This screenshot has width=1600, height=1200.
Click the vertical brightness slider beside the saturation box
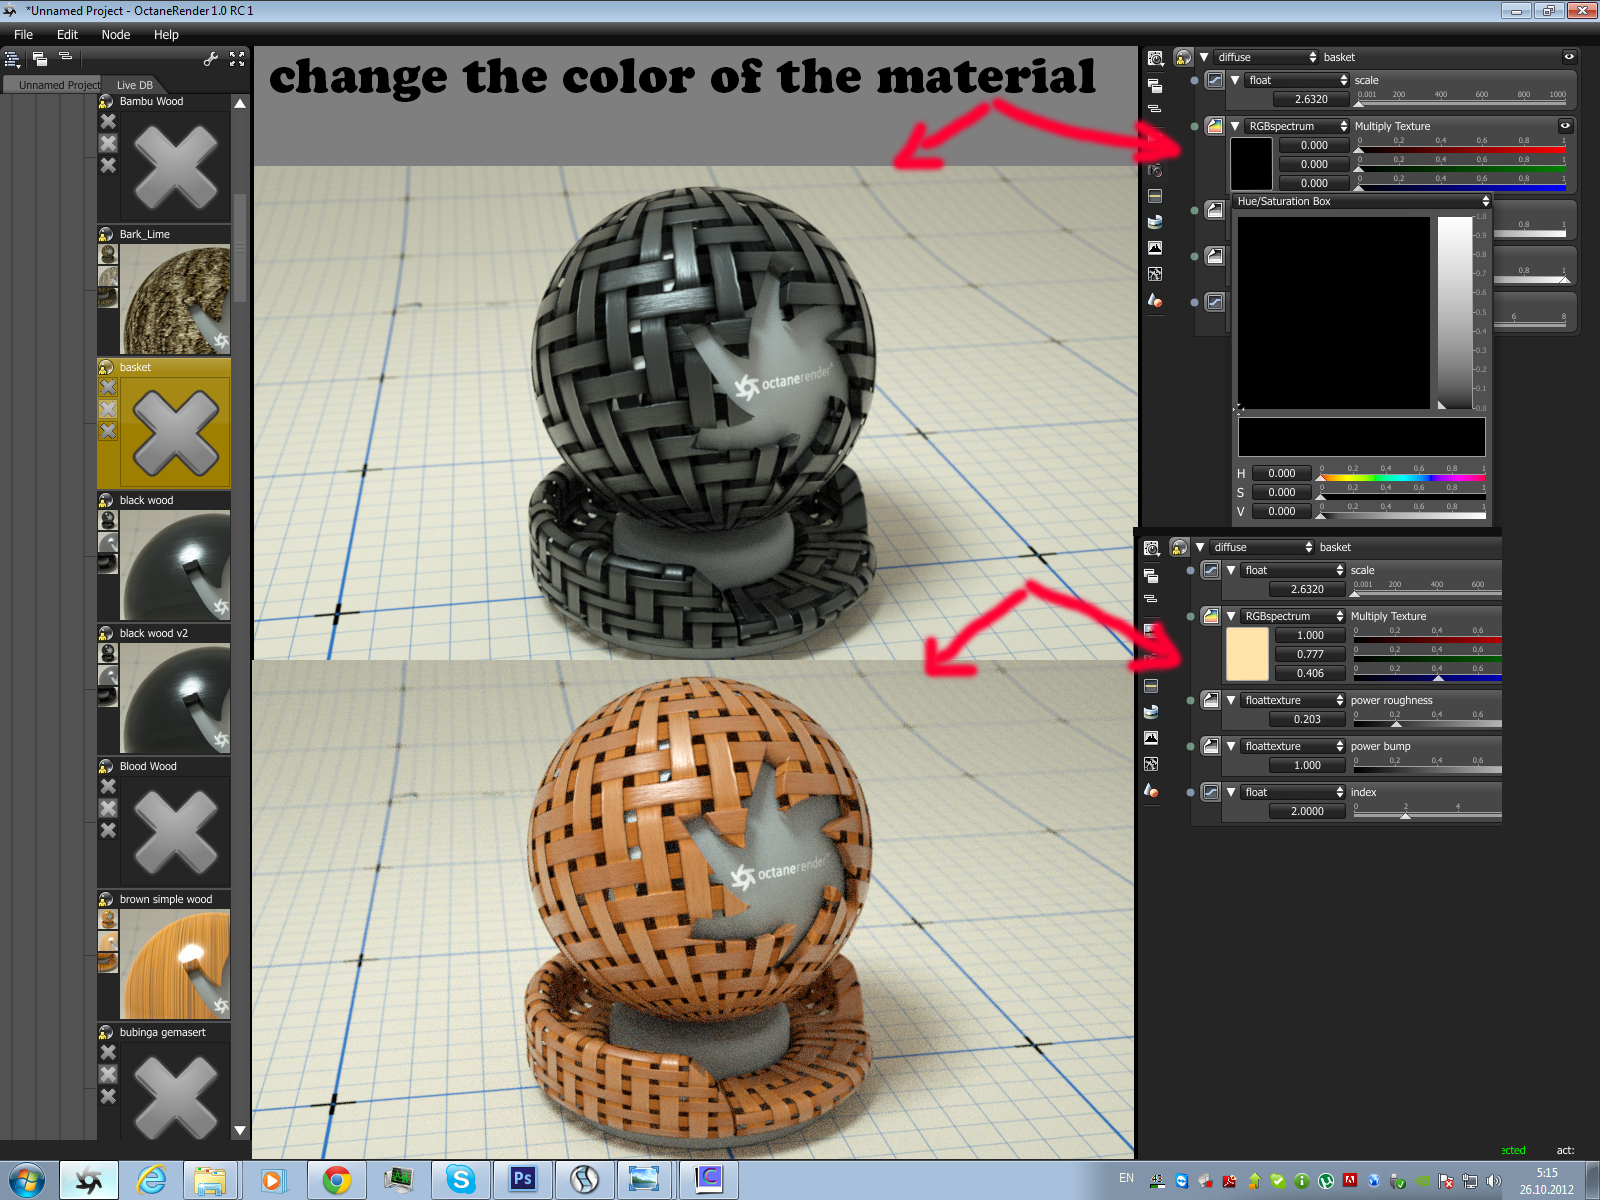coord(1455,312)
